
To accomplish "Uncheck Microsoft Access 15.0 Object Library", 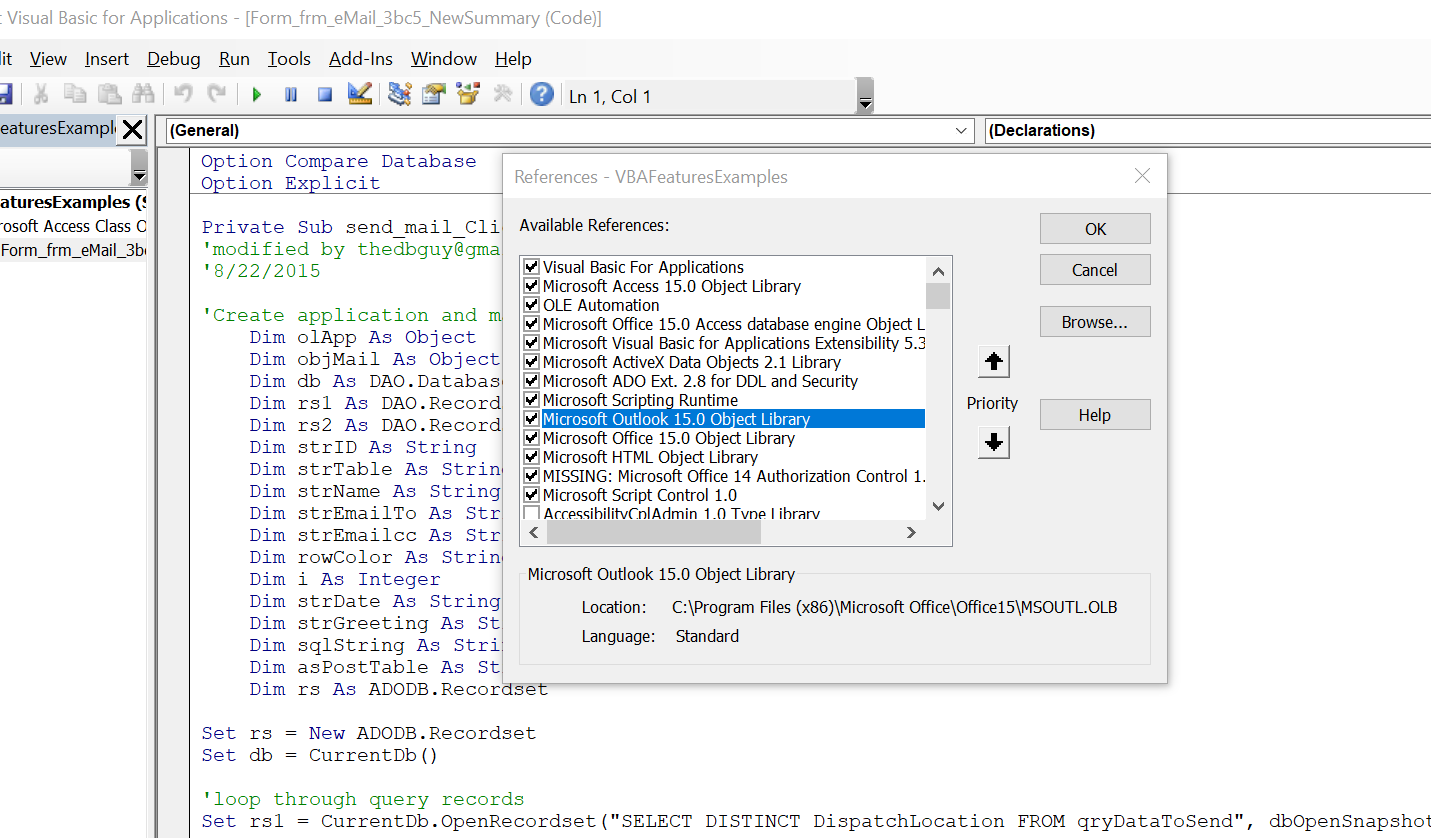I will tap(531, 286).
